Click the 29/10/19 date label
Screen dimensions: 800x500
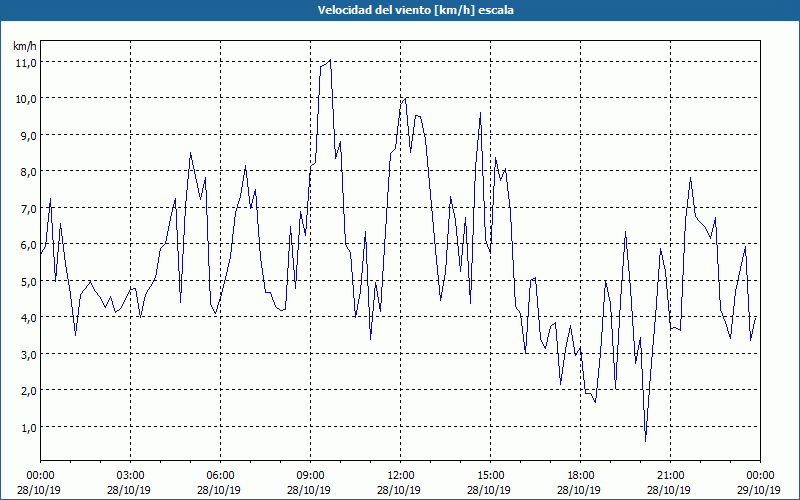click(x=759, y=490)
